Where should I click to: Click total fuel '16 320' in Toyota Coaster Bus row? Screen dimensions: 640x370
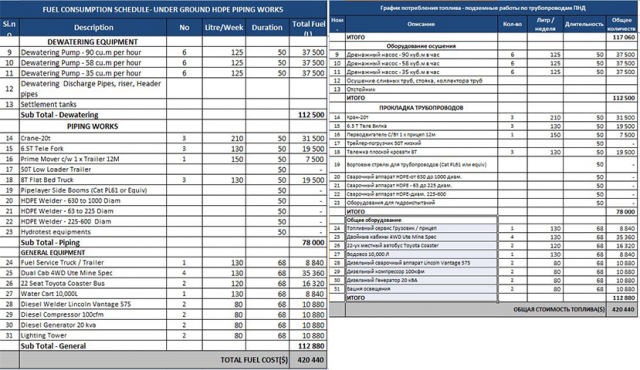308,284
